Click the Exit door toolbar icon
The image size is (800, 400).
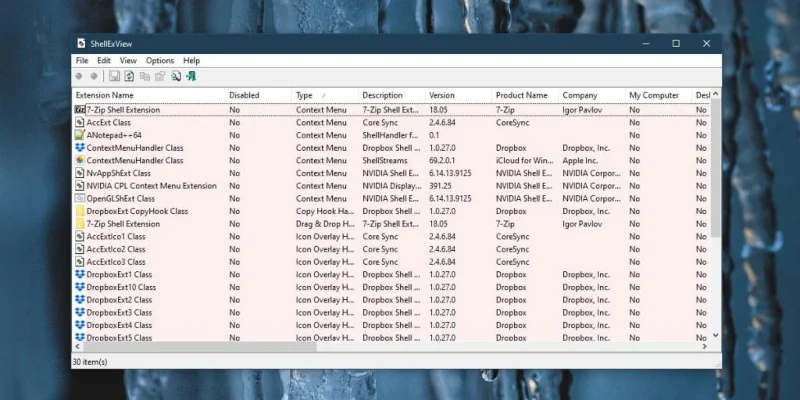click(x=191, y=76)
